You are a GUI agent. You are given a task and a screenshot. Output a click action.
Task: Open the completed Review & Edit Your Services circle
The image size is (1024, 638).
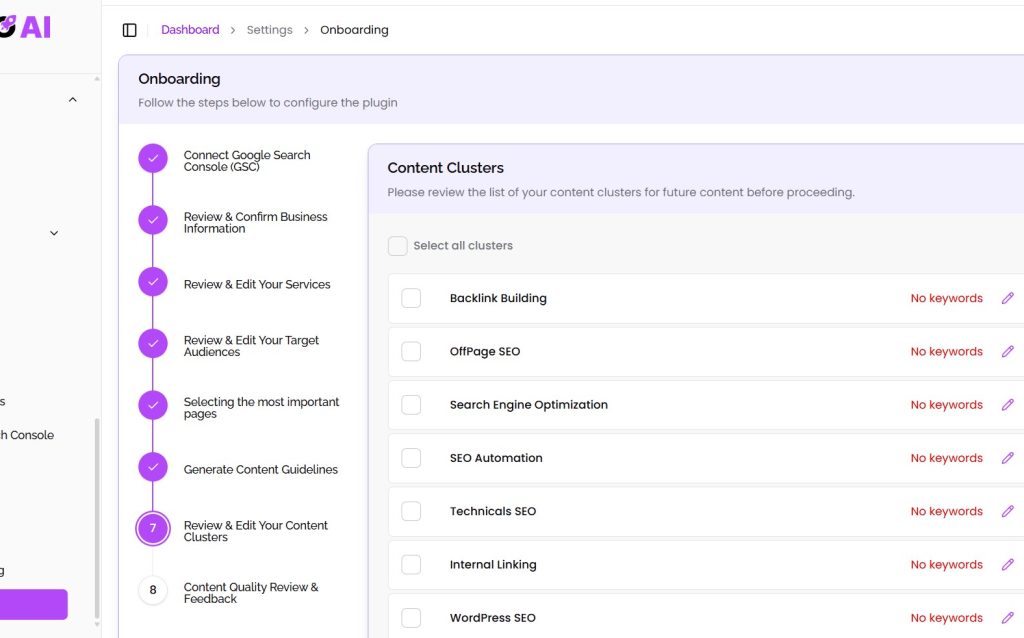[153, 281]
